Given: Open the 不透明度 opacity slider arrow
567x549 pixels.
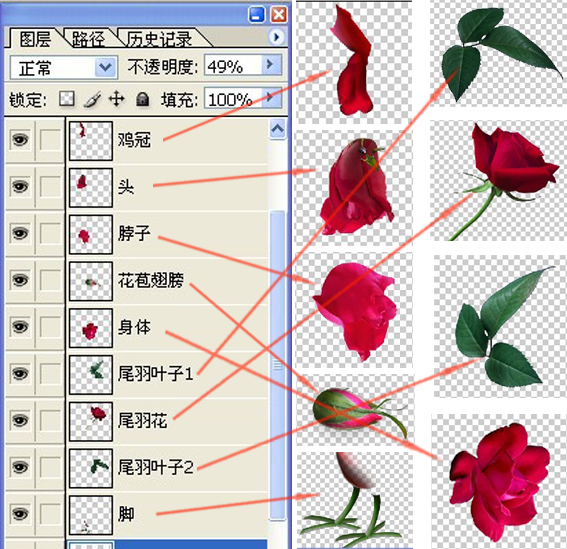Looking at the screenshot, I should [272, 65].
